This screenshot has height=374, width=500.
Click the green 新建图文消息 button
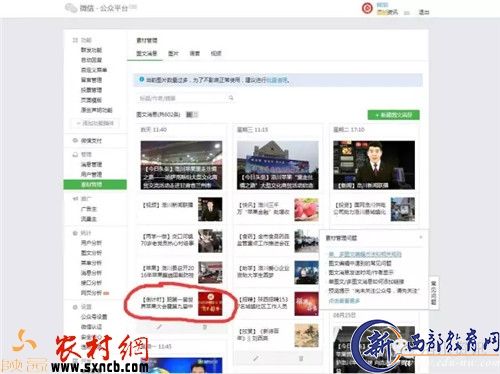pyautogui.click(x=394, y=115)
